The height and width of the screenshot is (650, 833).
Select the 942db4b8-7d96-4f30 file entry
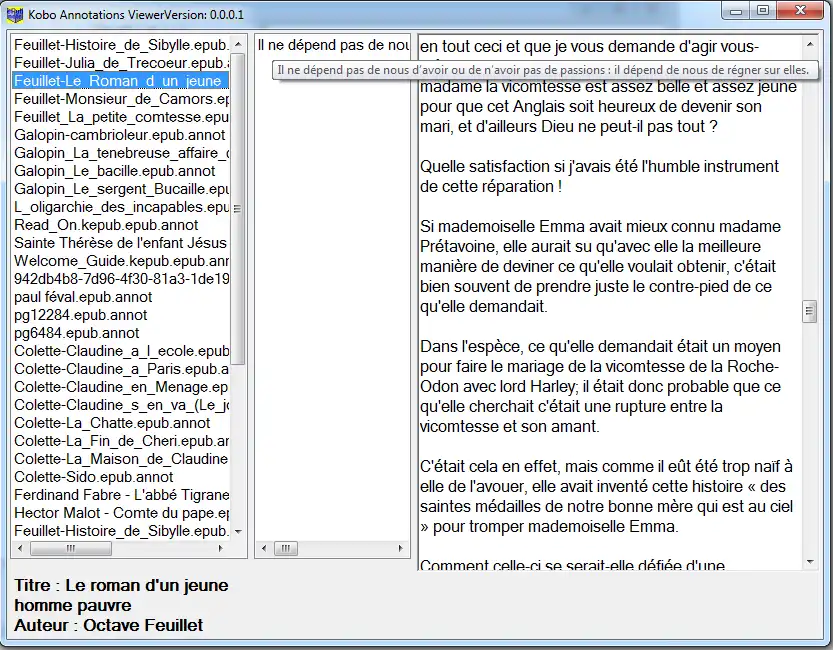point(122,279)
